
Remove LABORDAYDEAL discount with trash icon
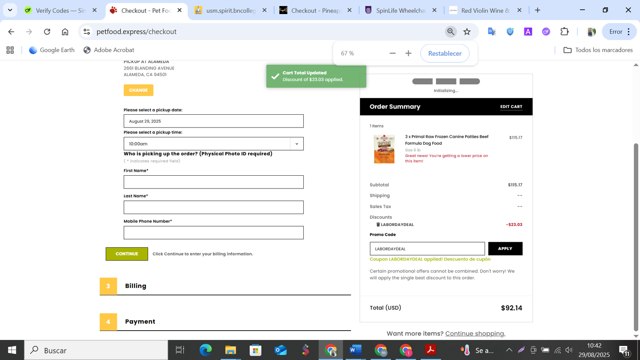pyautogui.click(x=378, y=224)
